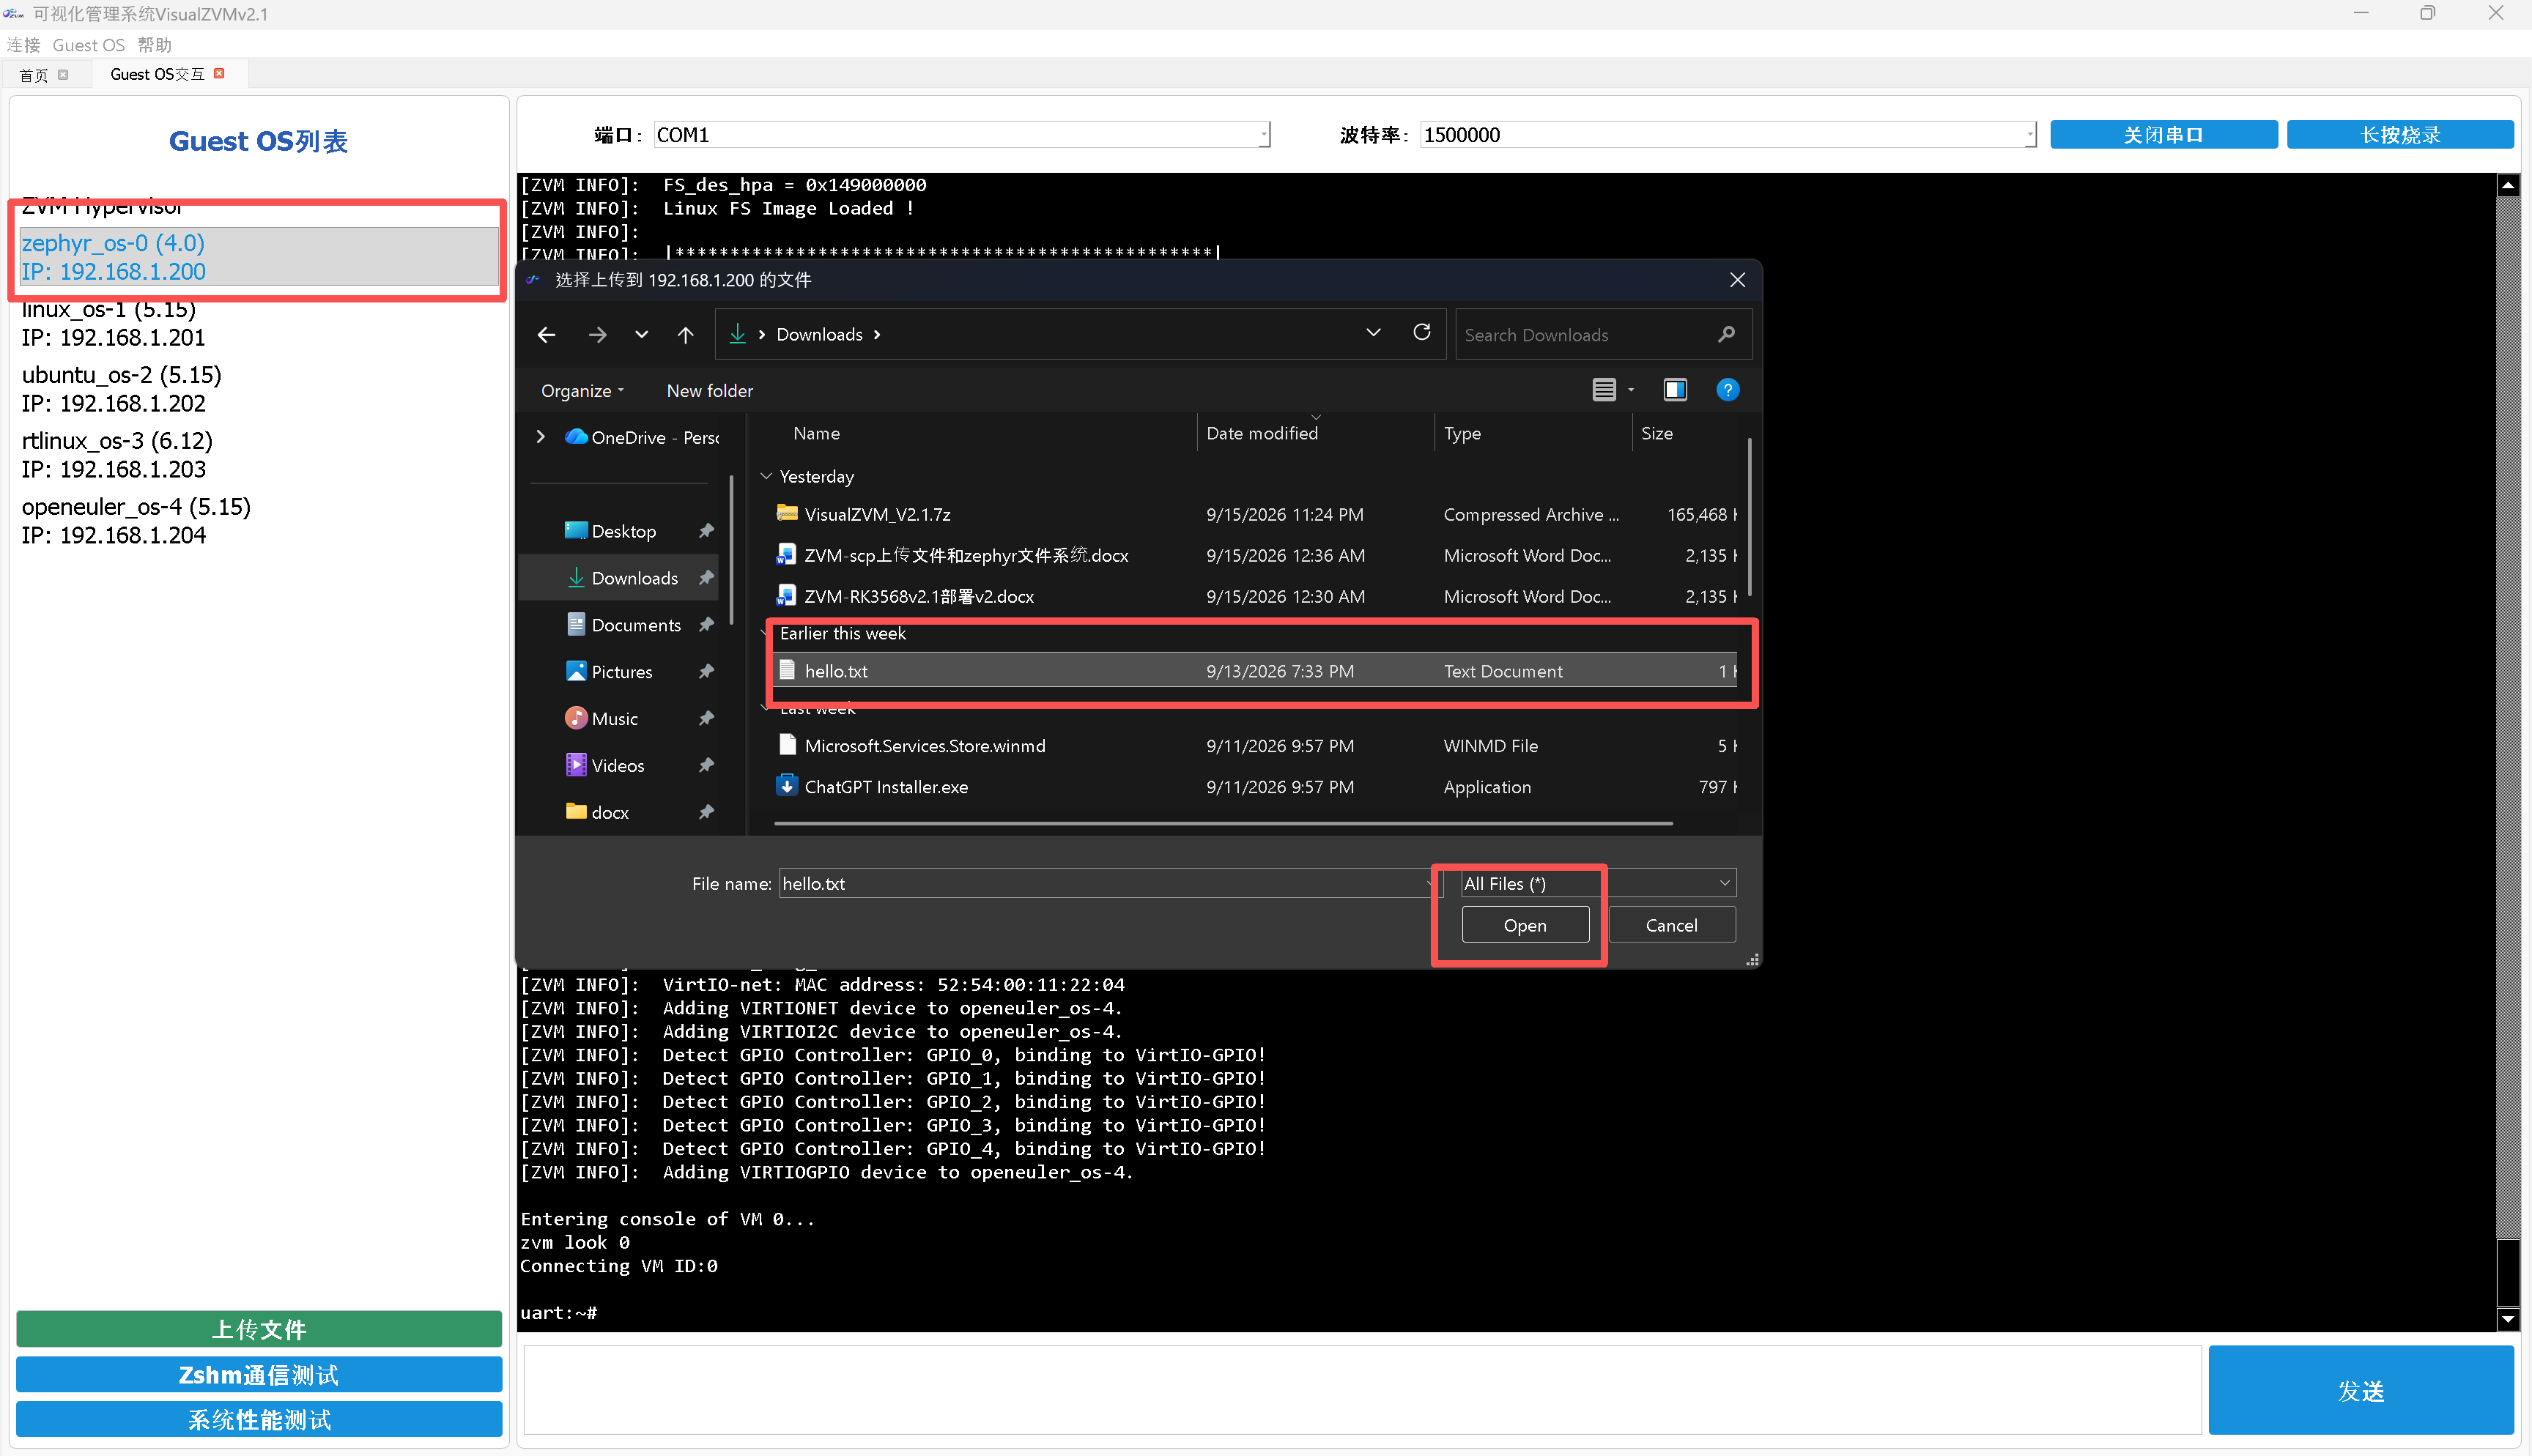Screen dimensions: 2532x1456
Task: Start 系统性能测试
Action: (259, 1420)
